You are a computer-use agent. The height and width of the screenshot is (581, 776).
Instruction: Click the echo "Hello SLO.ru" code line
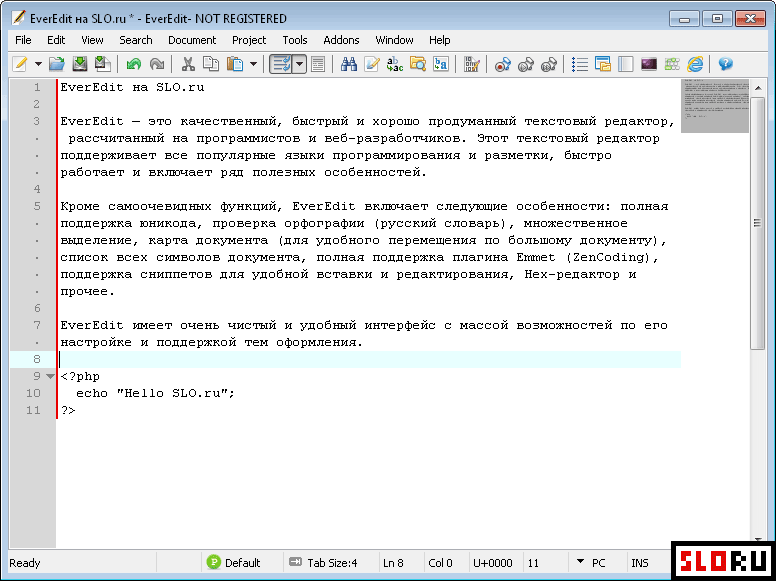coord(155,393)
